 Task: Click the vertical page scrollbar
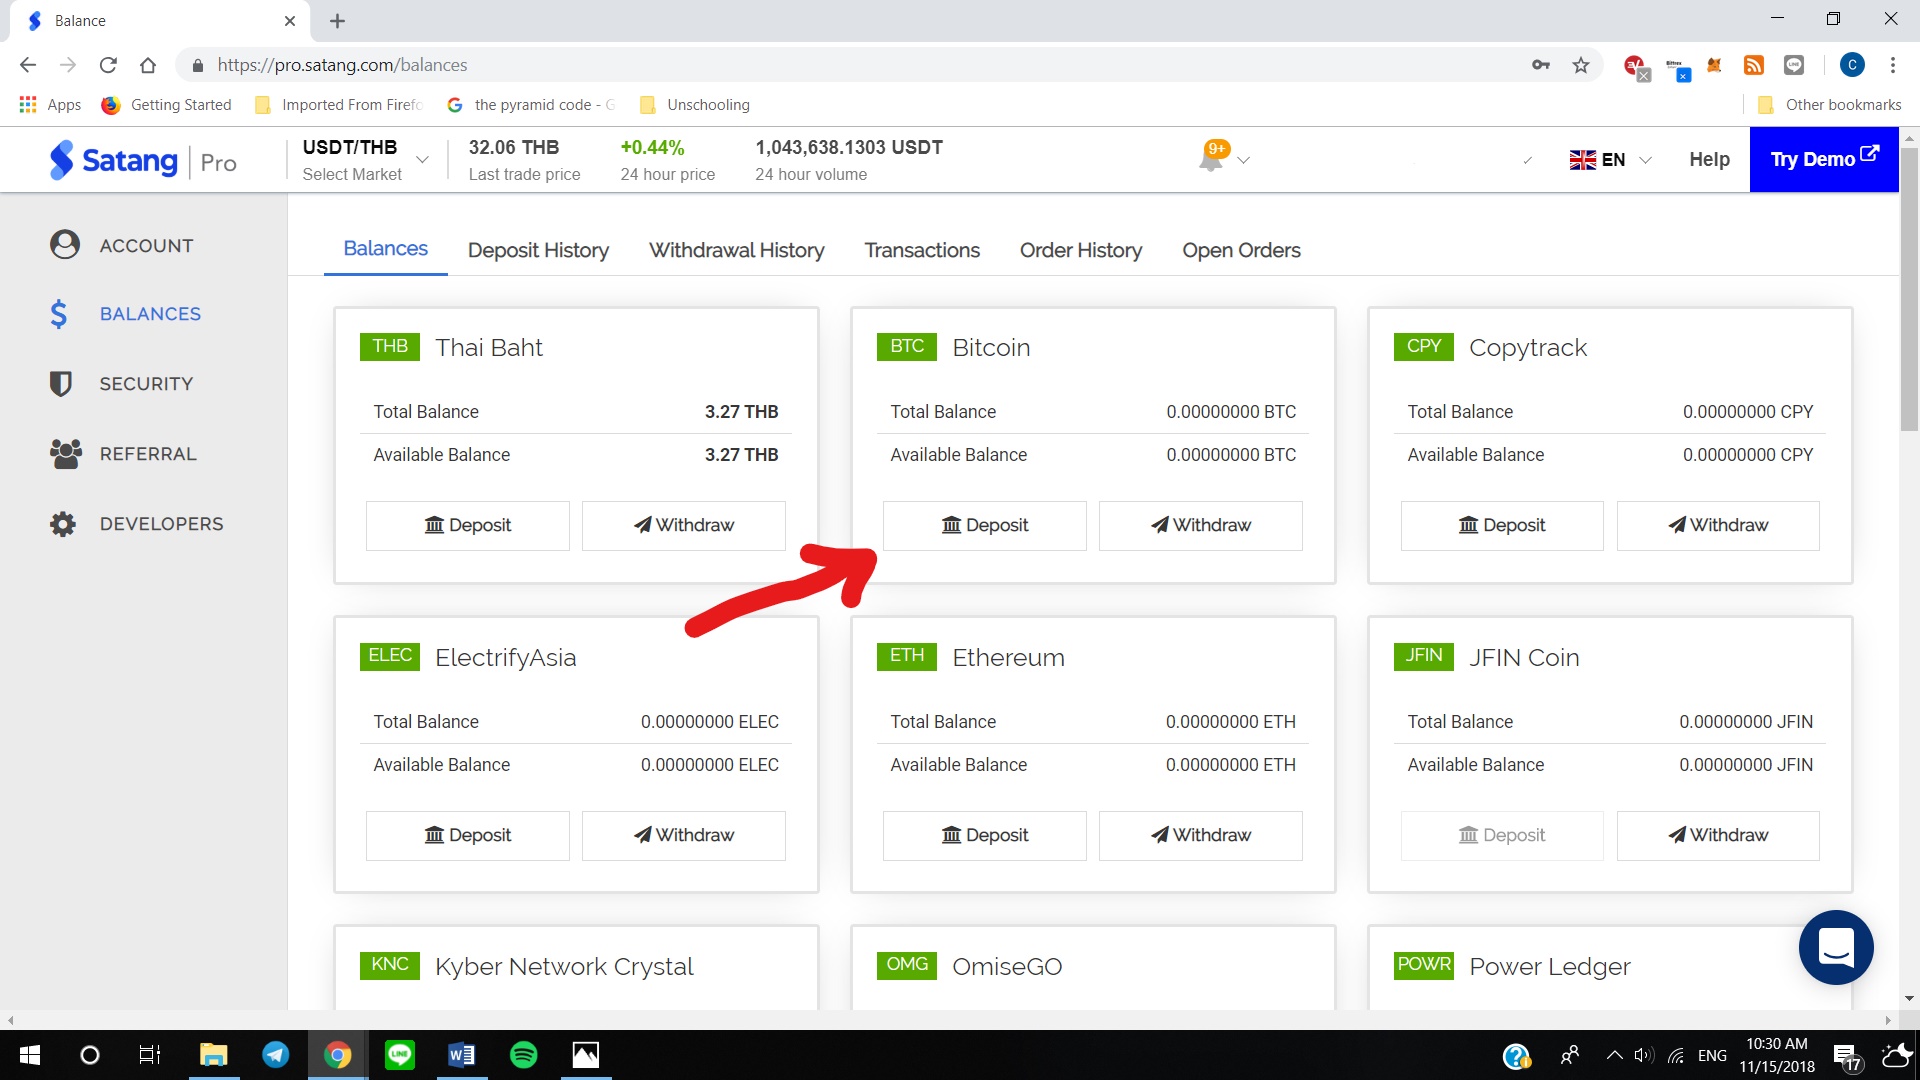click(x=1909, y=290)
